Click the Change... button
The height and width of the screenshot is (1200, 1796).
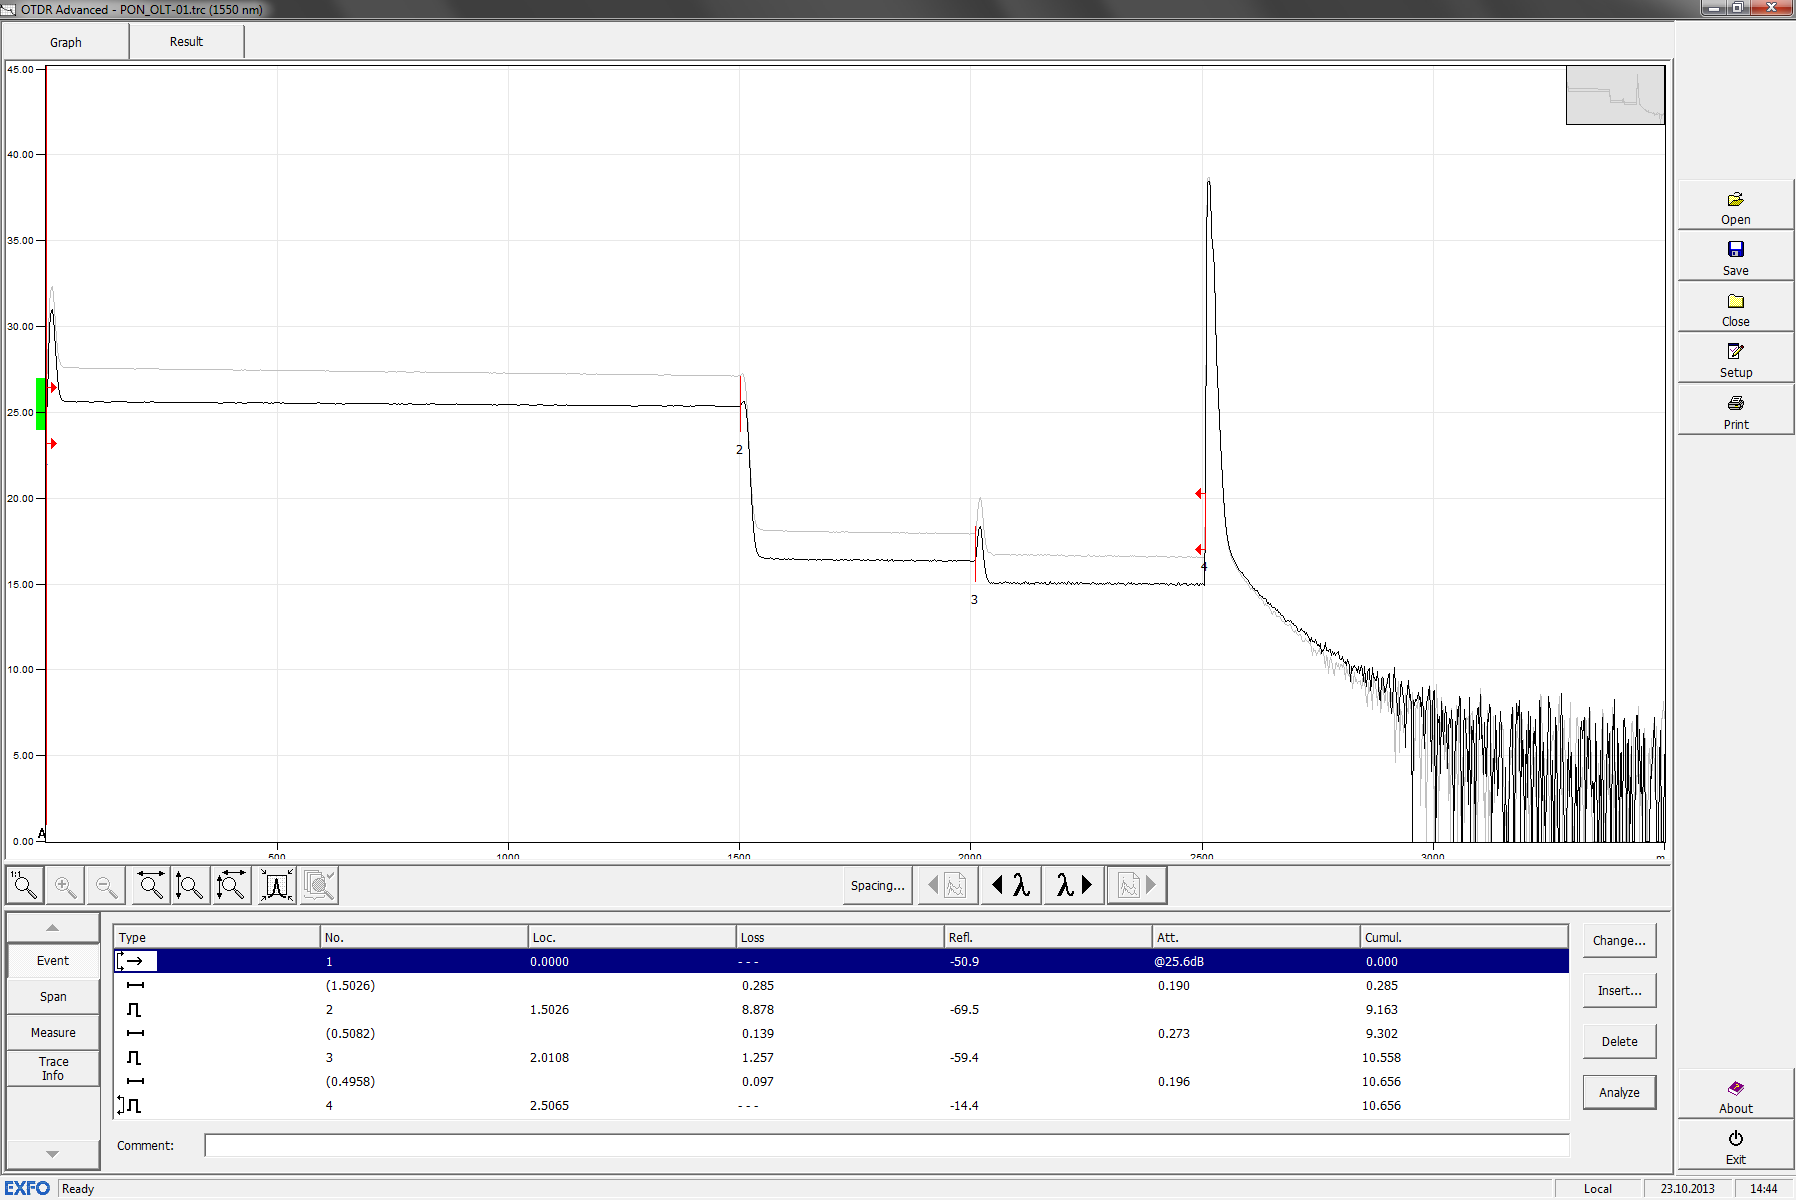(1619, 941)
